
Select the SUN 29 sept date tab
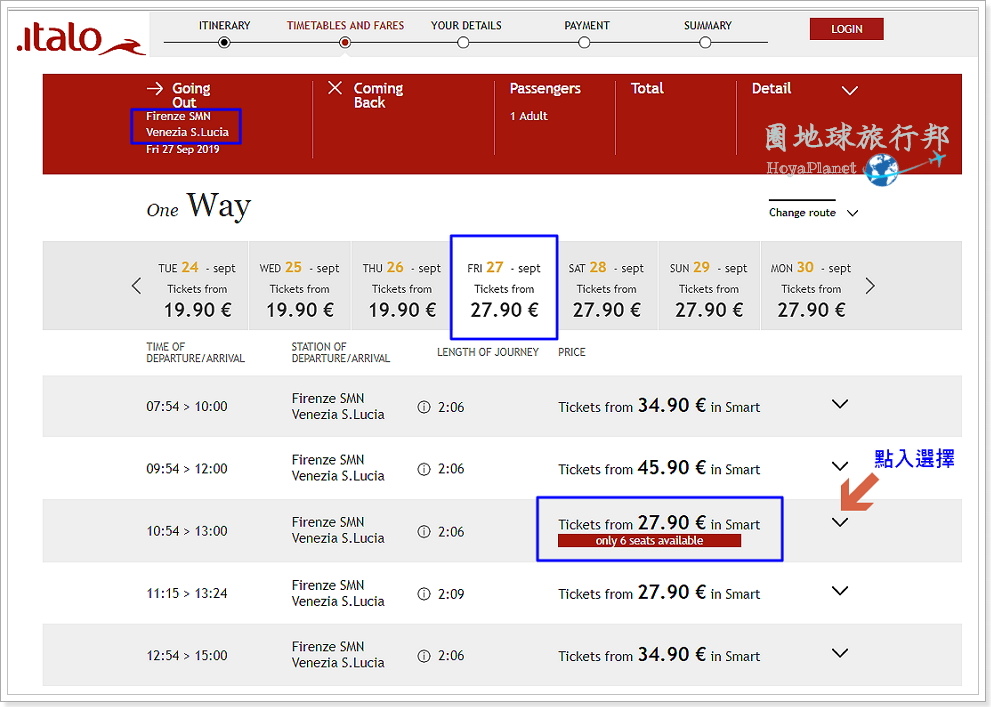point(709,286)
